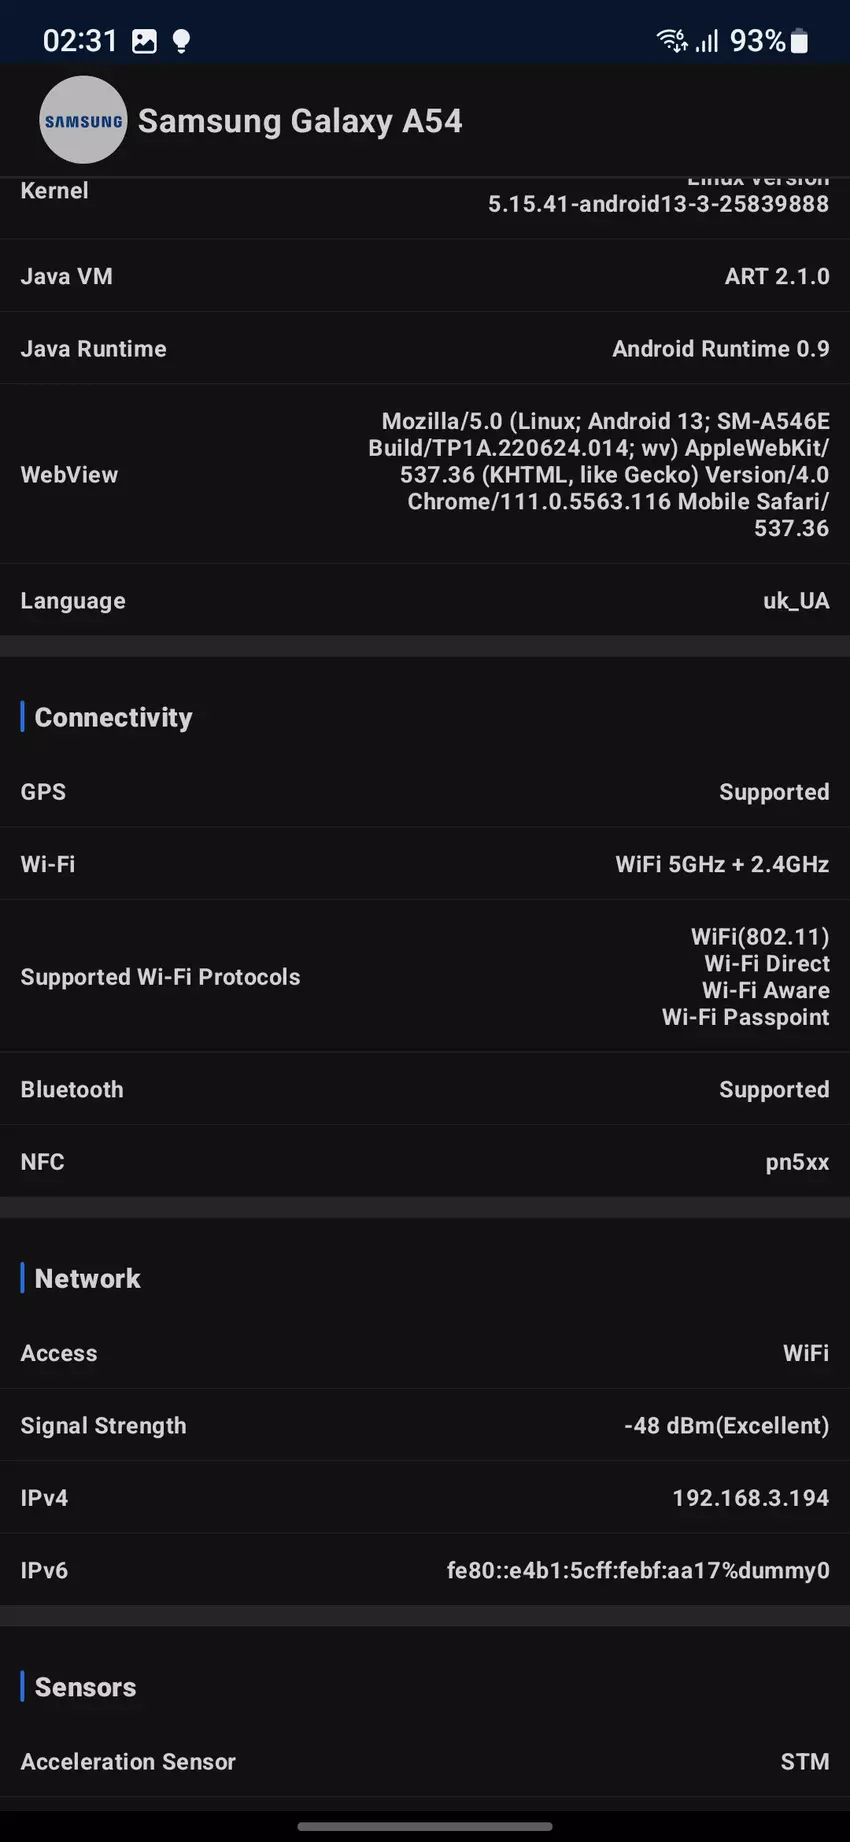This screenshot has width=850, height=1842.
Task: Tap the NFC pn5xx row
Action: (425, 1162)
